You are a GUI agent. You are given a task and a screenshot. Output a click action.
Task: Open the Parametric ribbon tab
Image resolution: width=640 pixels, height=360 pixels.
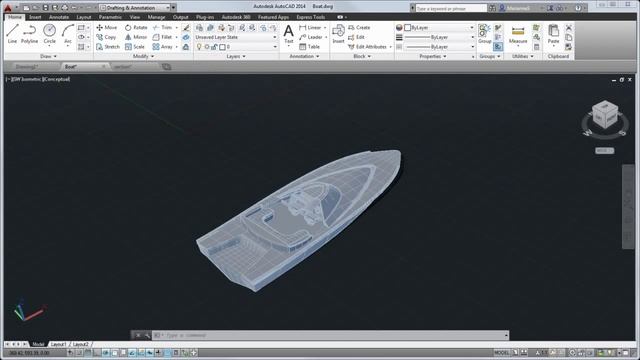tap(110, 17)
